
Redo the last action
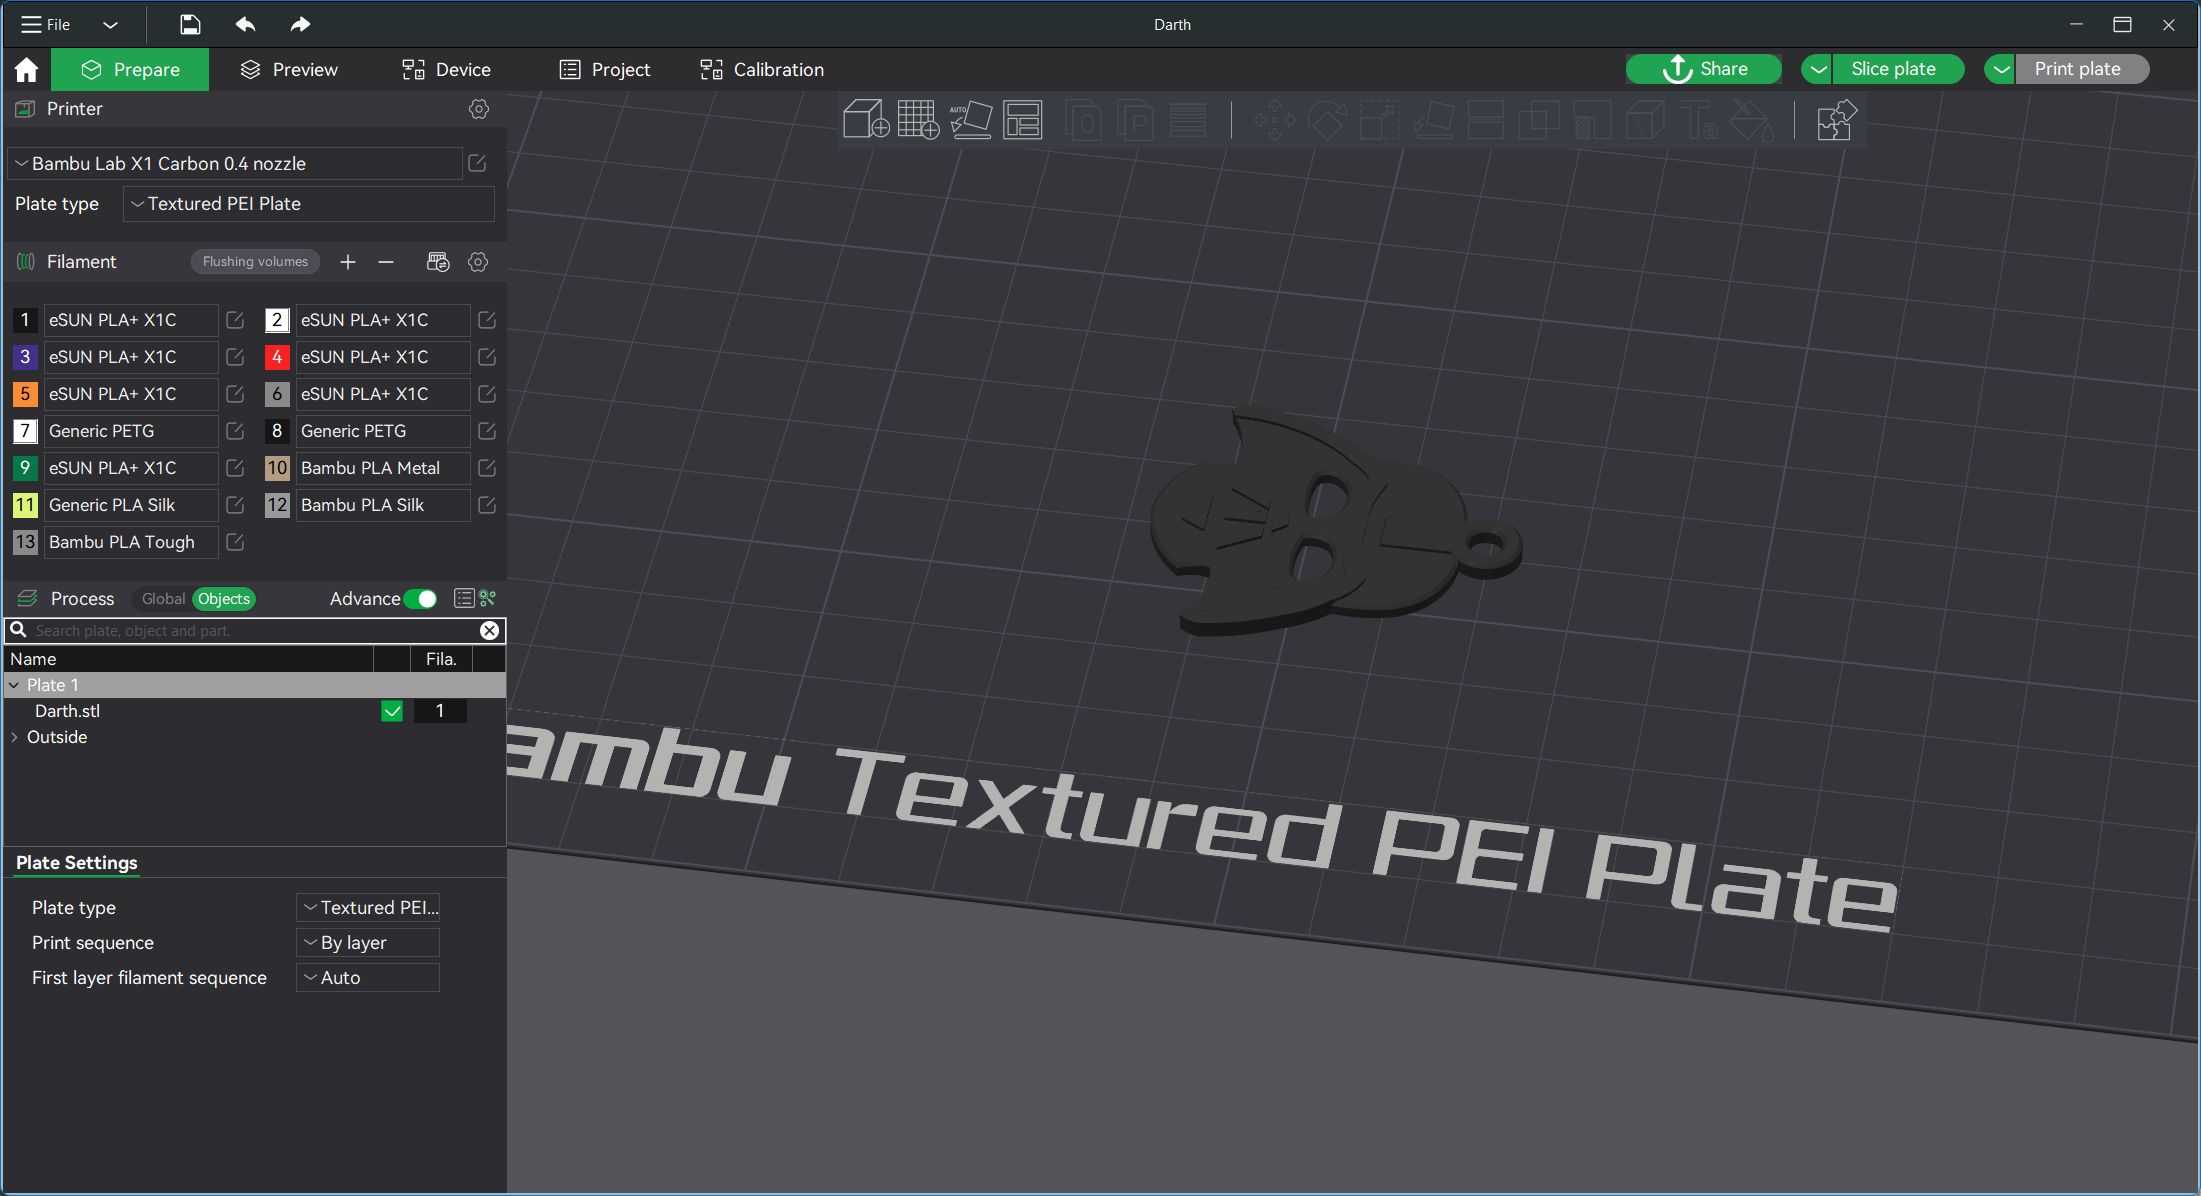pos(300,24)
